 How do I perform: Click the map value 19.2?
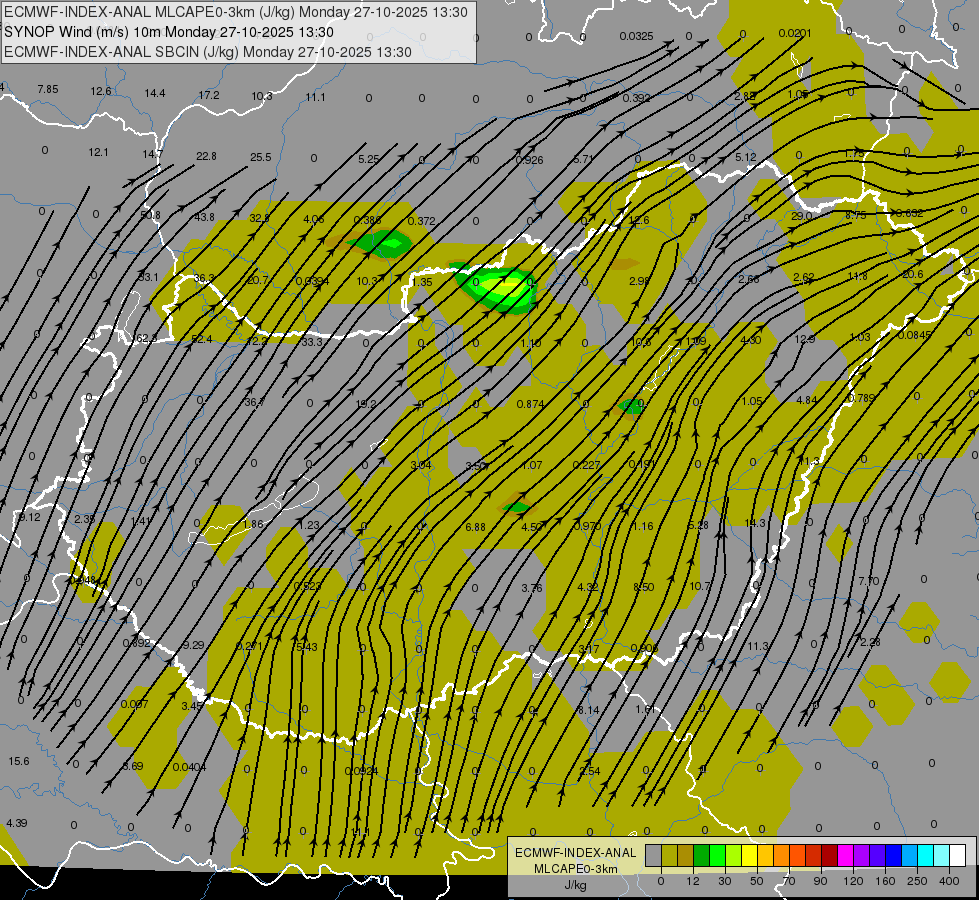[366, 404]
